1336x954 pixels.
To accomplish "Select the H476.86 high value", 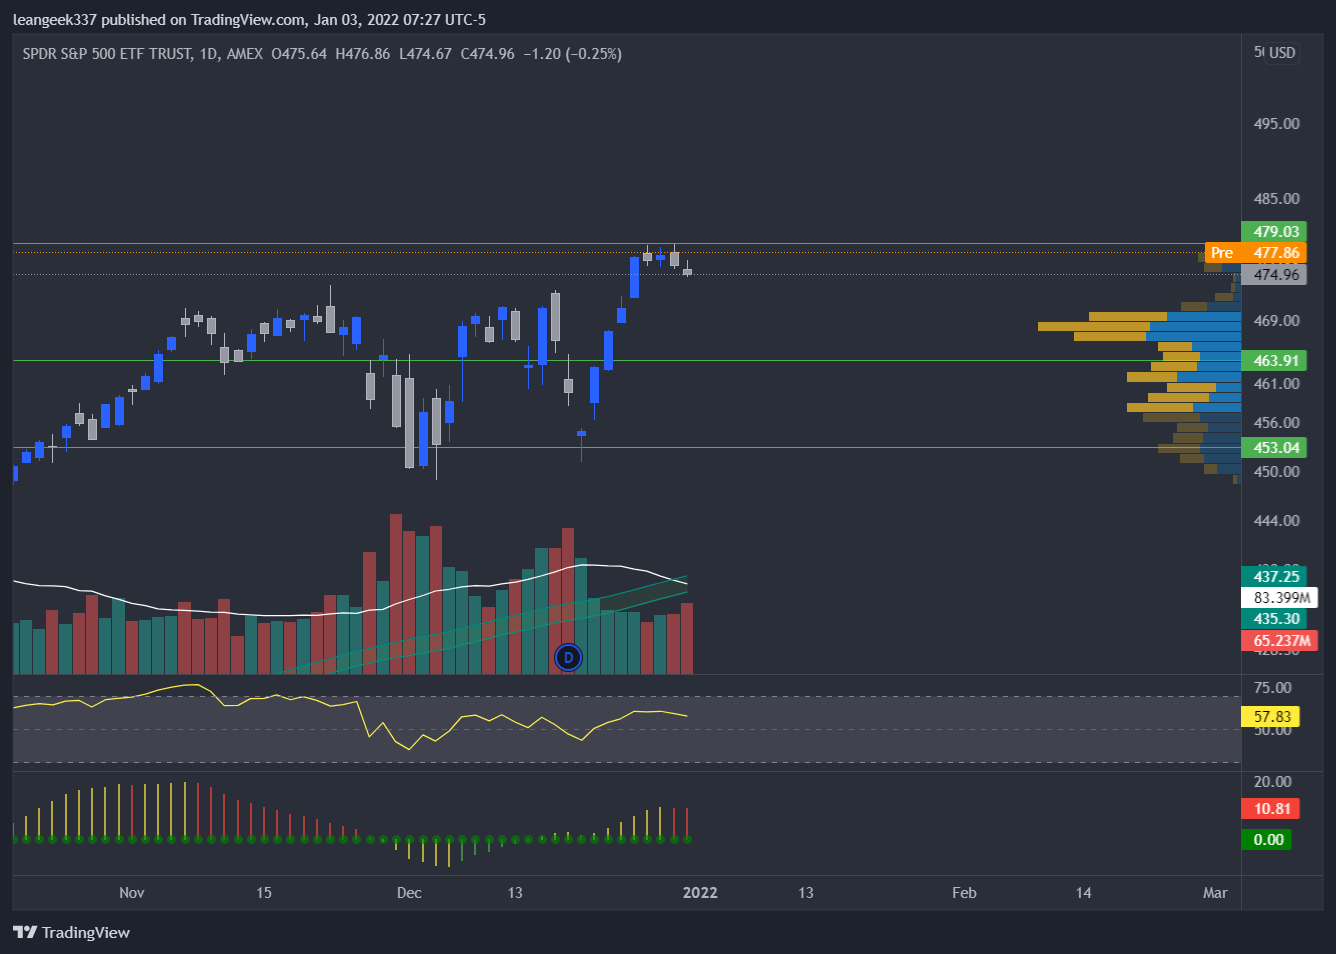I will click(x=363, y=53).
